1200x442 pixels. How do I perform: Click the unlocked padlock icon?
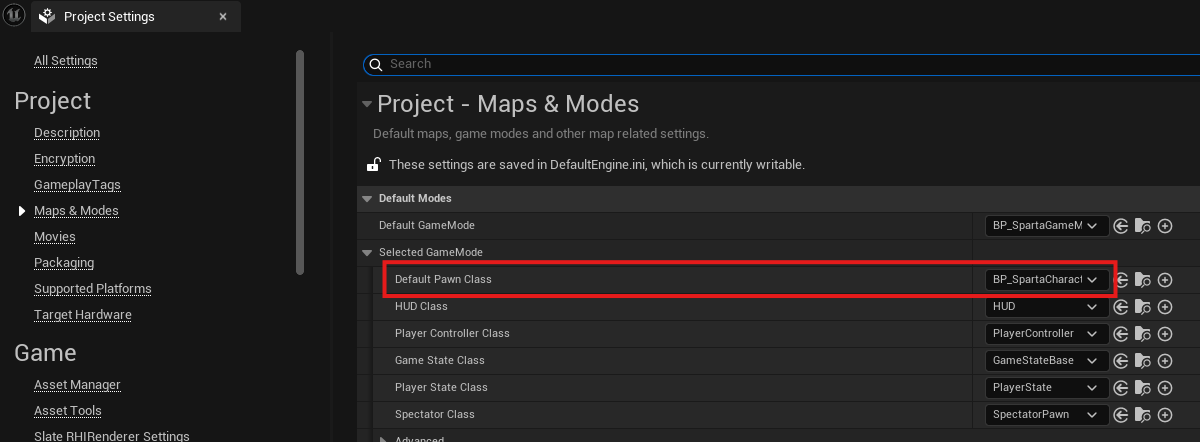pyautogui.click(x=373, y=164)
